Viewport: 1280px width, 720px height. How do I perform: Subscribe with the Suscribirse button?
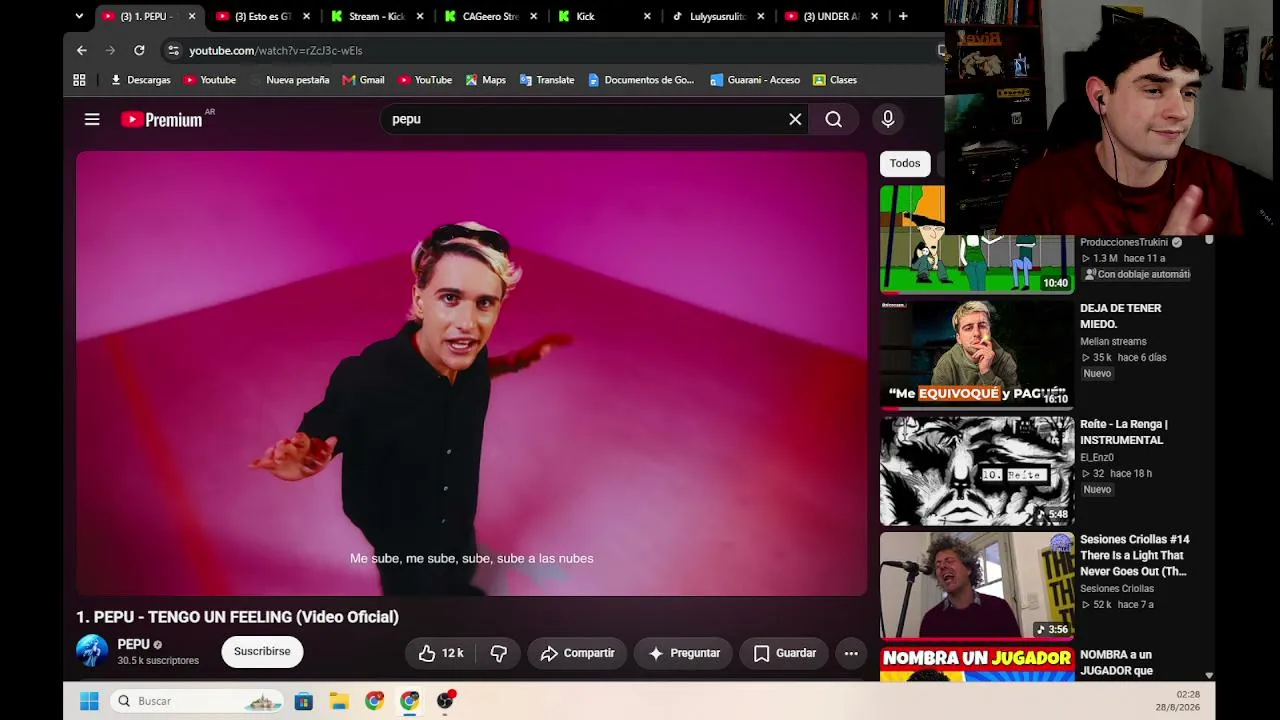point(262,652)
